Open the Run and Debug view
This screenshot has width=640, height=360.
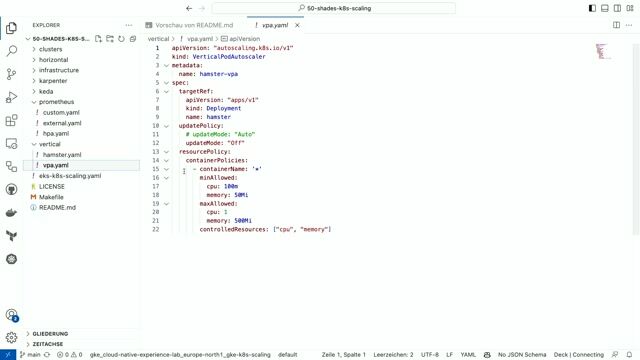coord(11,97)
